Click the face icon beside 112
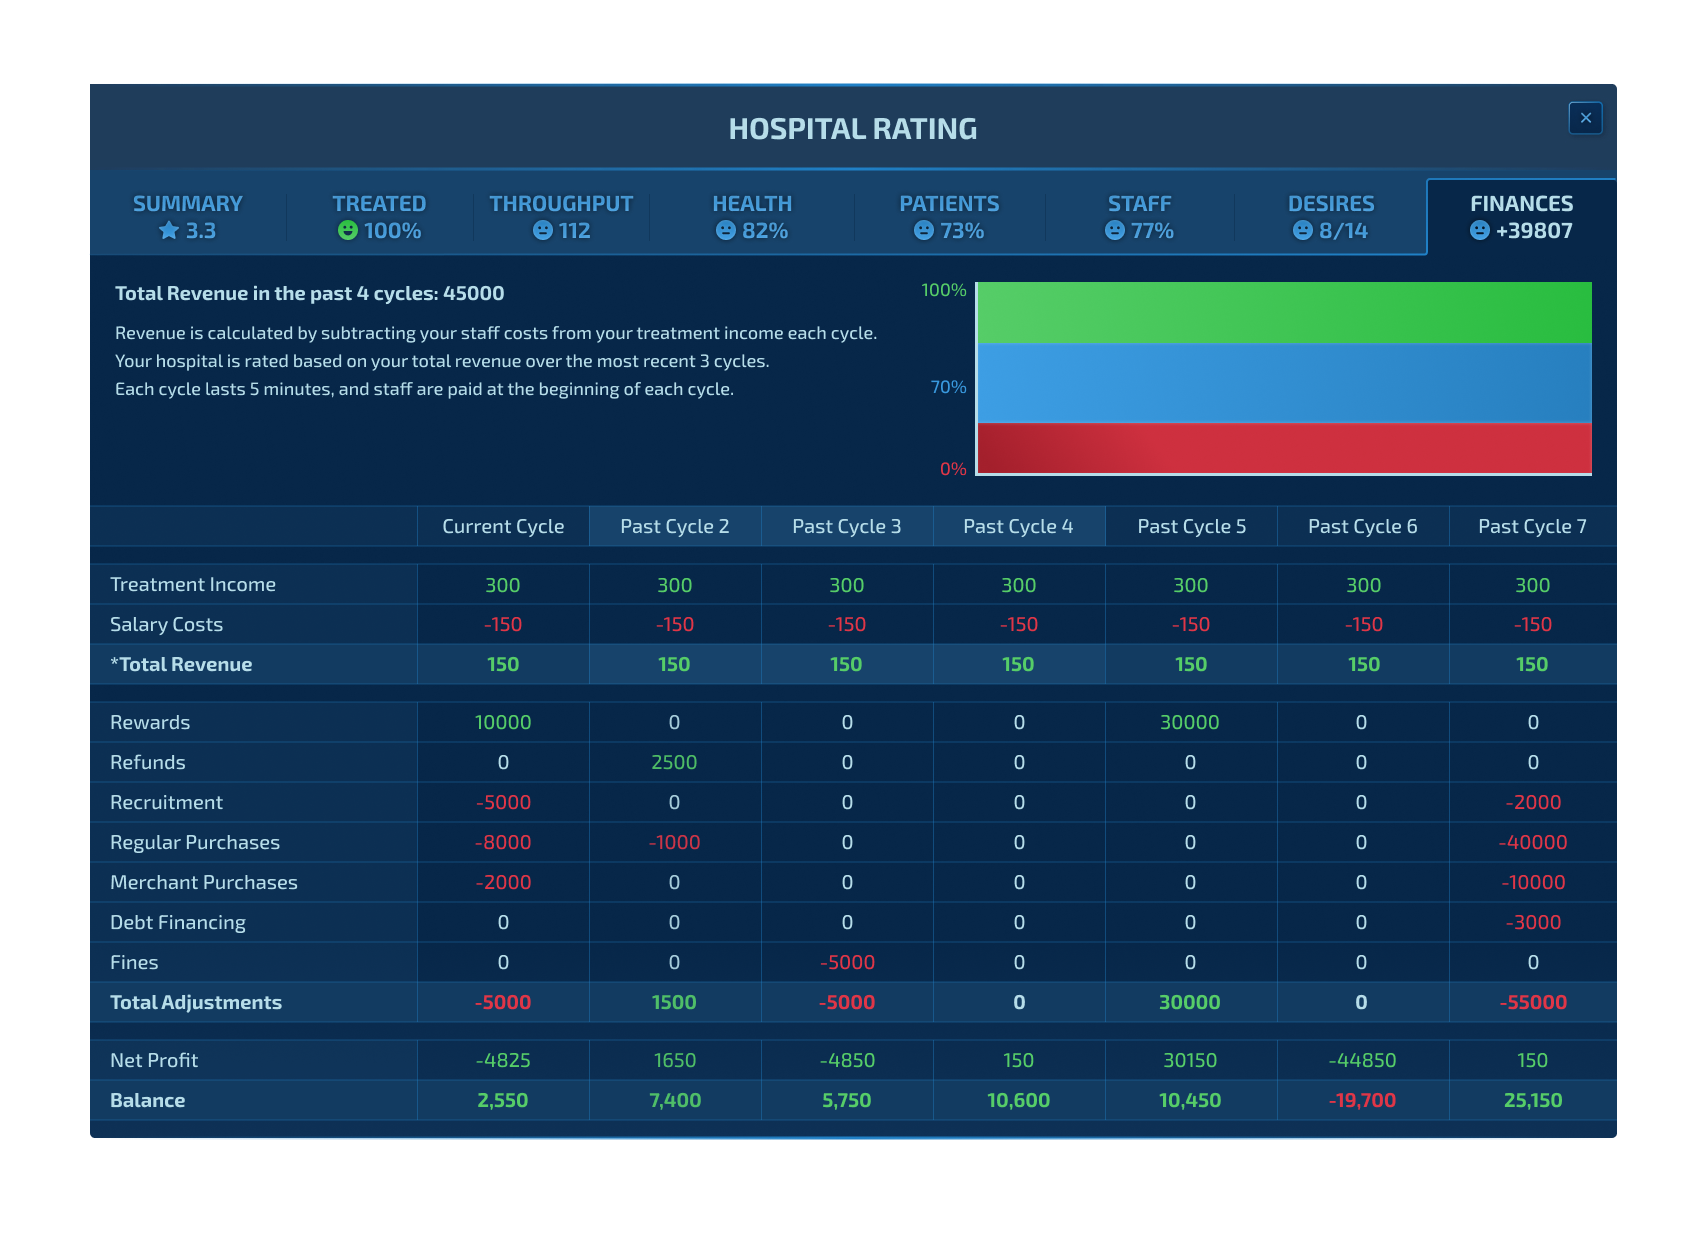Image resolution: width=1705 pixels, height=1254 pixels. [x=543, y=231]
